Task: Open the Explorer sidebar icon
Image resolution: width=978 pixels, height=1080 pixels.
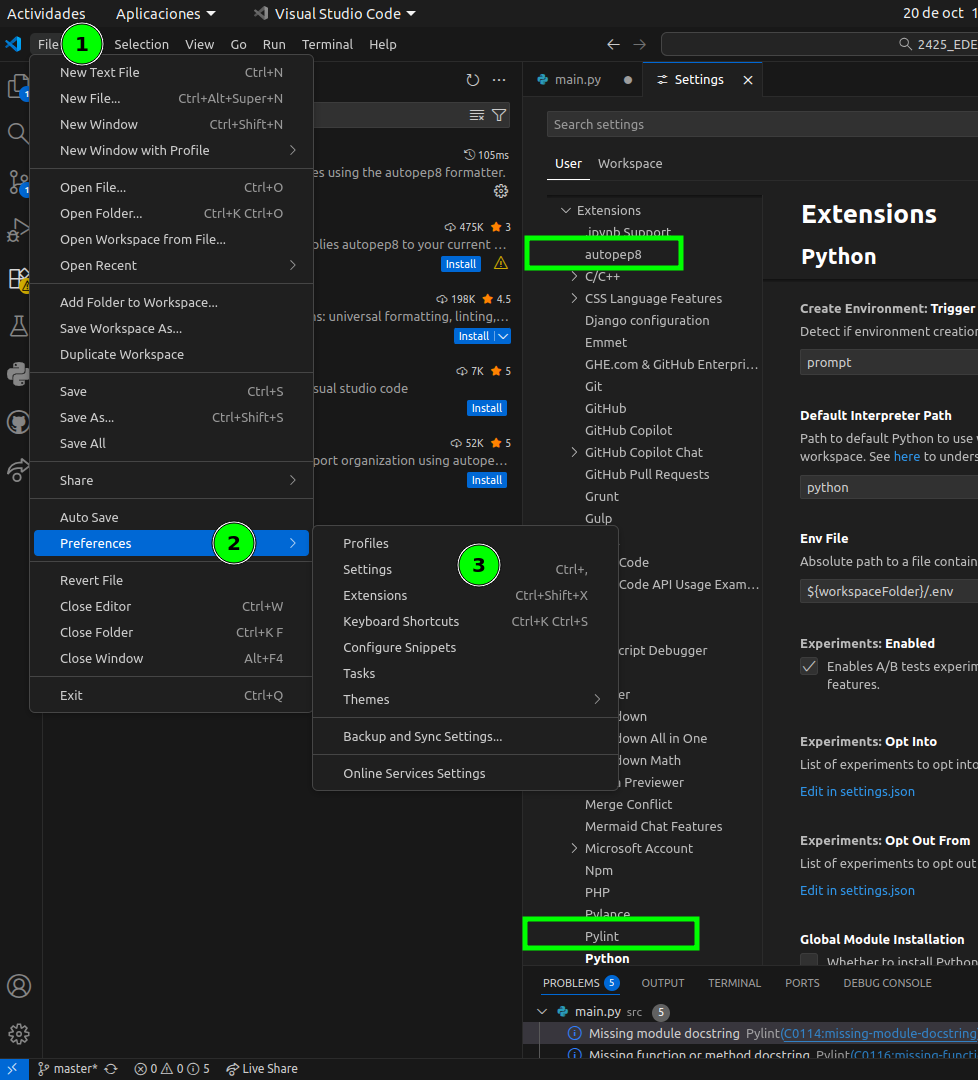Action: [x=18, y=88]
